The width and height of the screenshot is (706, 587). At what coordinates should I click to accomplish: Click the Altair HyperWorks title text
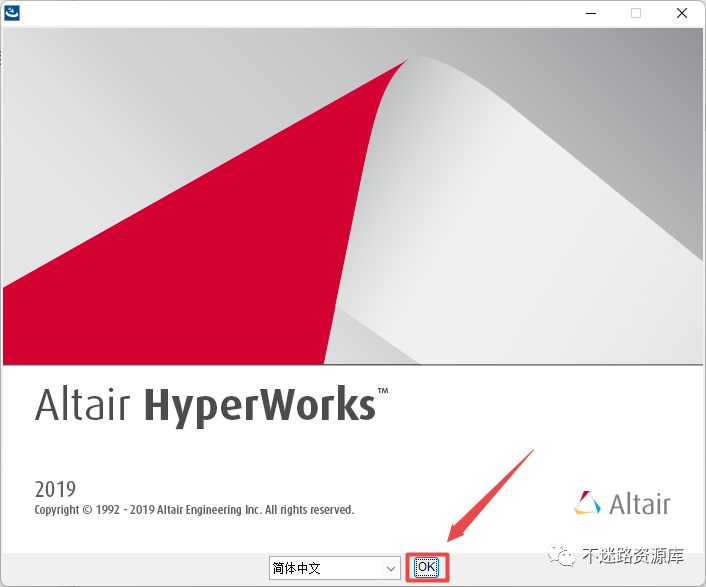click(211, 405)
